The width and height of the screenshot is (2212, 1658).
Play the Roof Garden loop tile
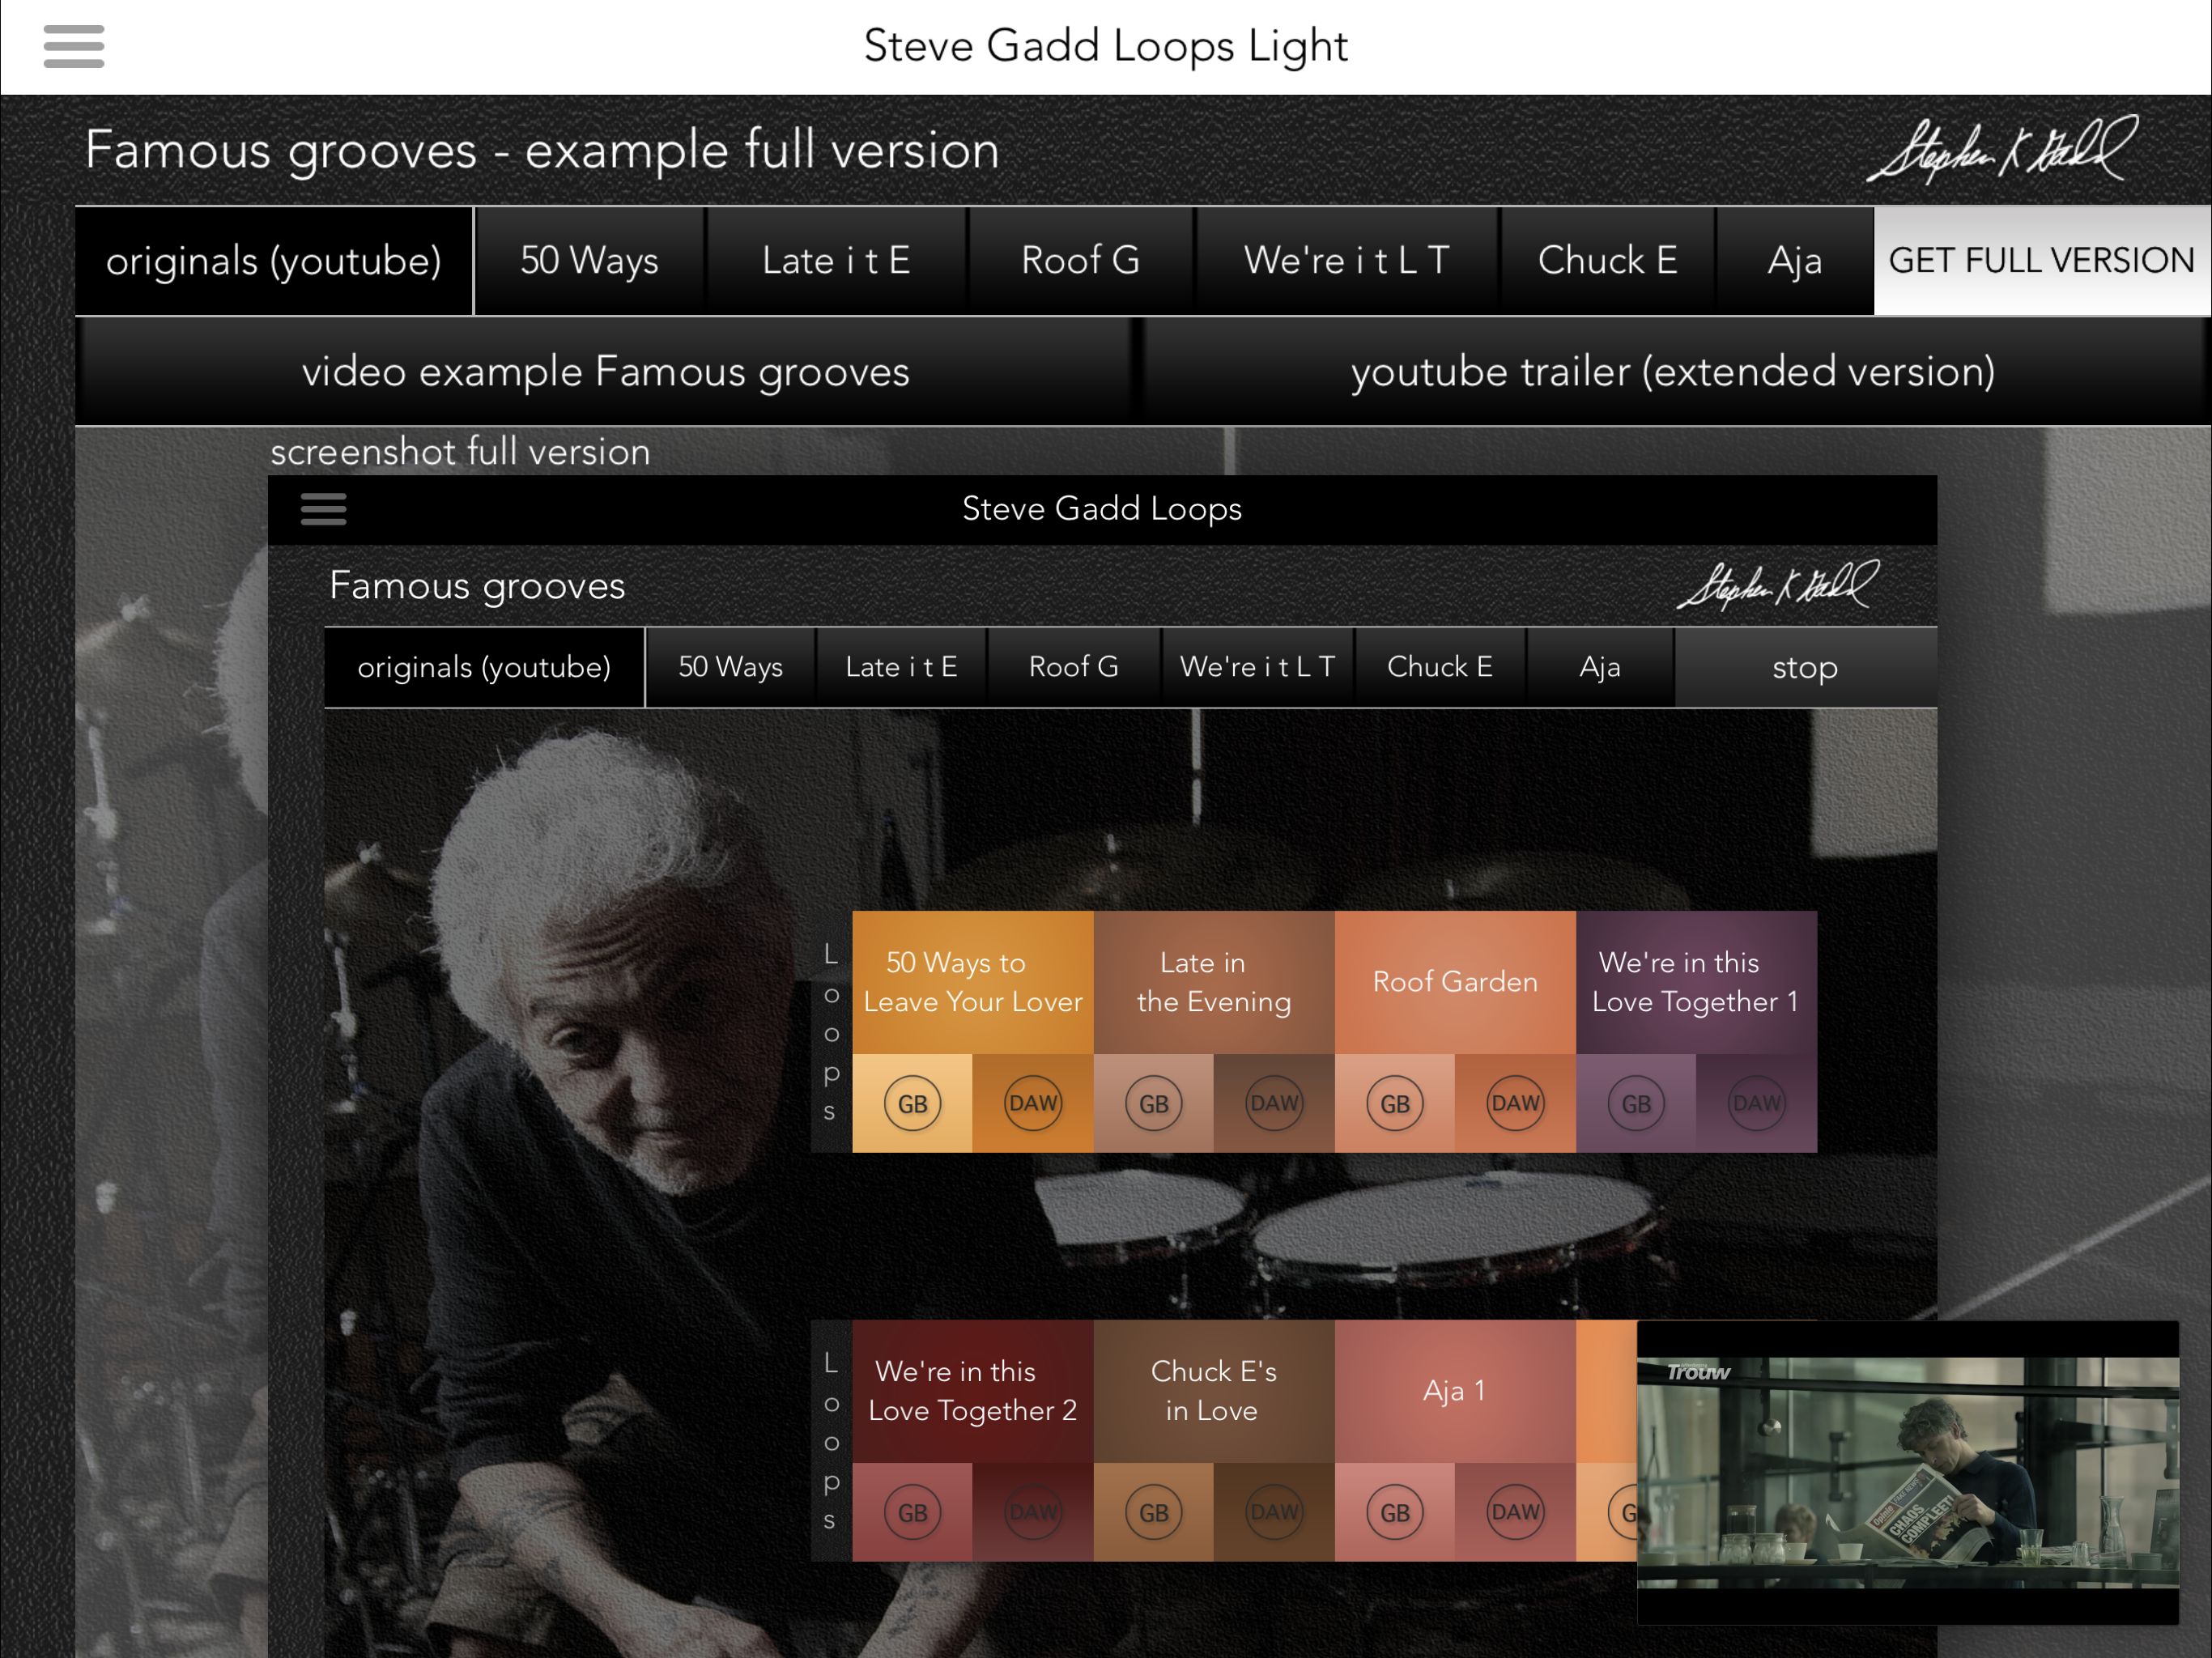[1455, 982]
